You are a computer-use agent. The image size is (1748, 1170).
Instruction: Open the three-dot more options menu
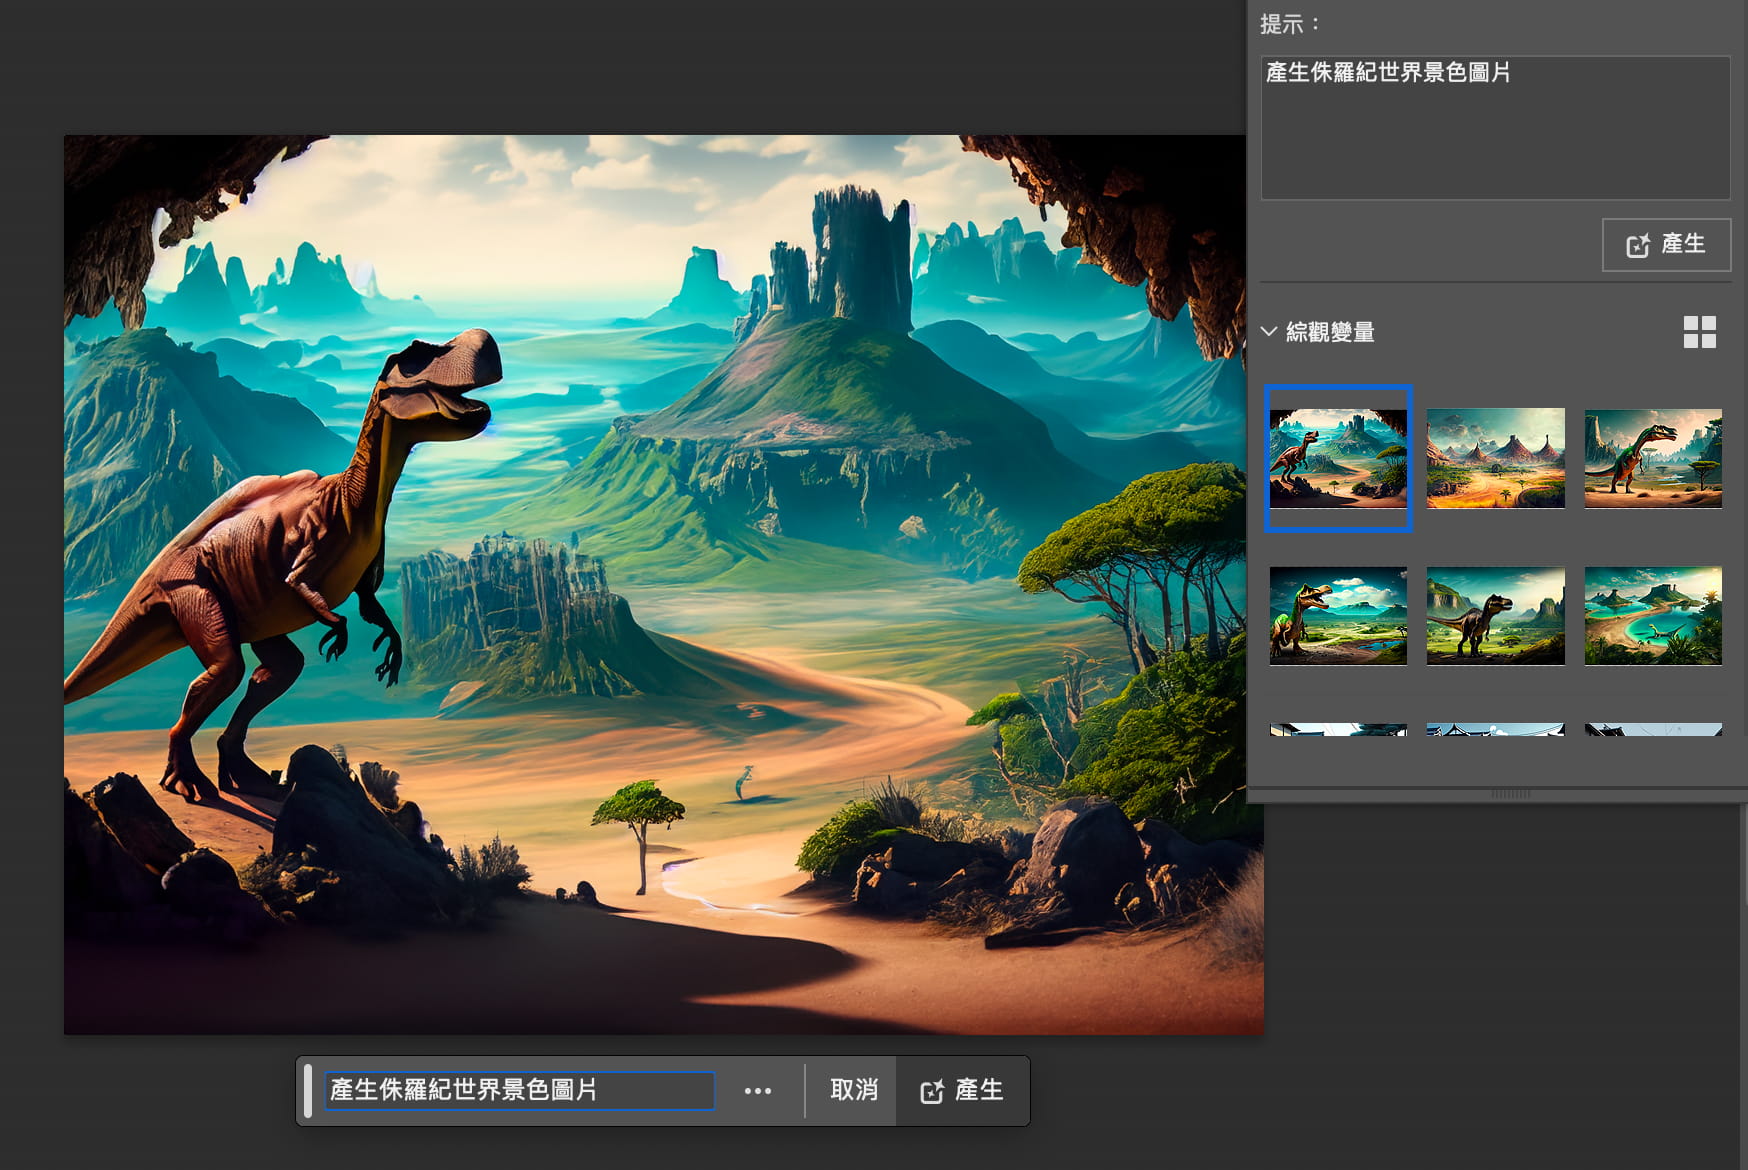tap(757, 1090)
